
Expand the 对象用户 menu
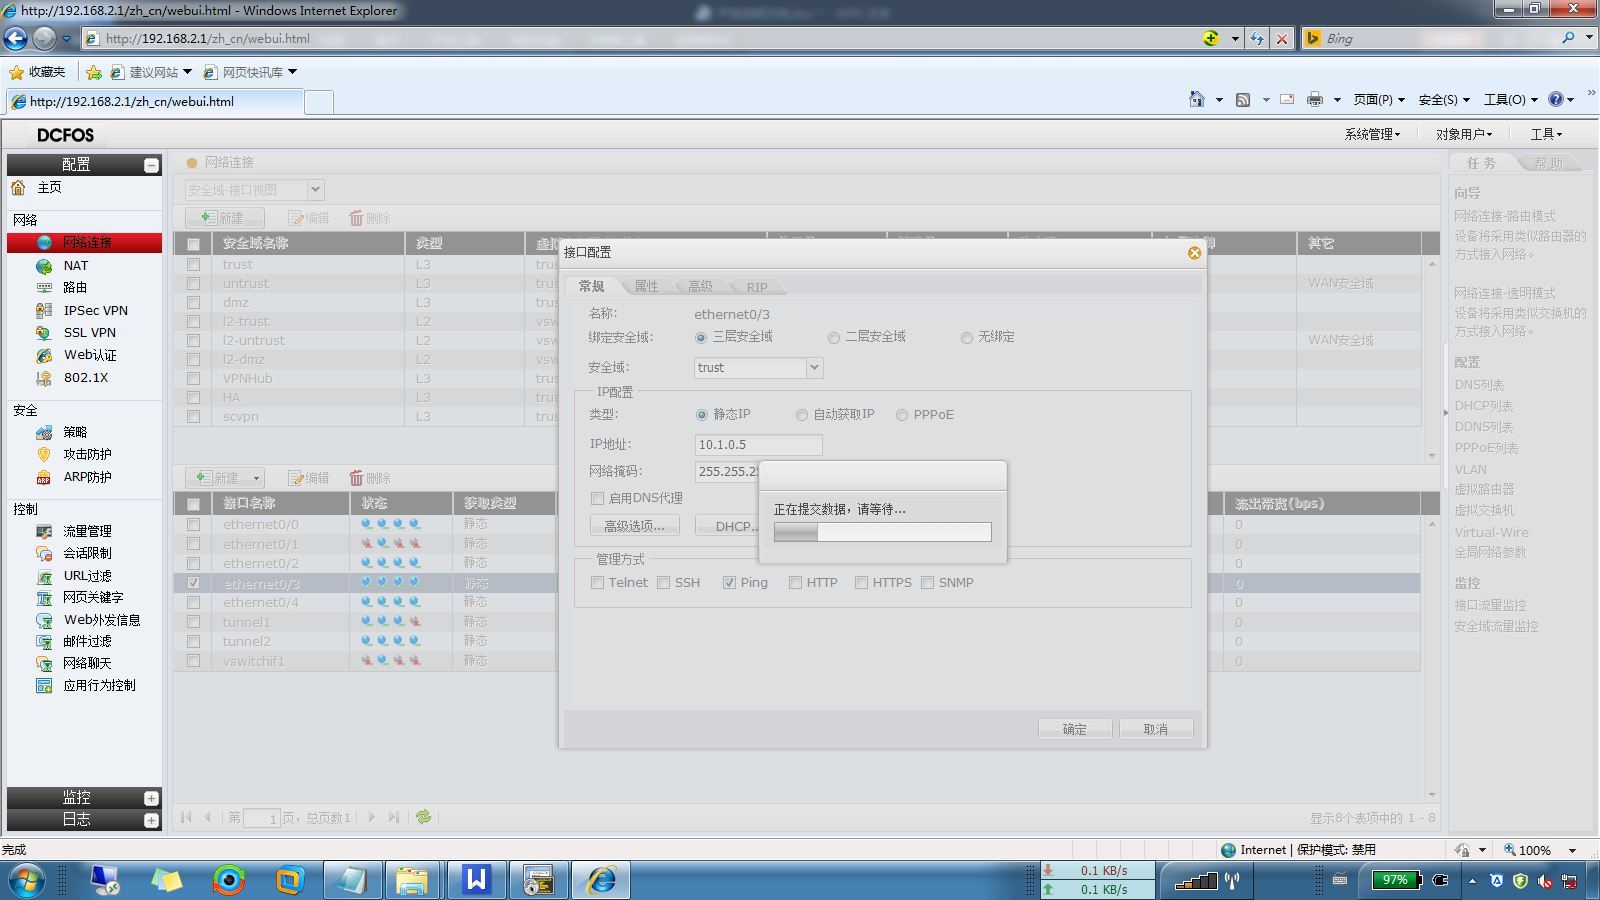[x=1464, y=134]
